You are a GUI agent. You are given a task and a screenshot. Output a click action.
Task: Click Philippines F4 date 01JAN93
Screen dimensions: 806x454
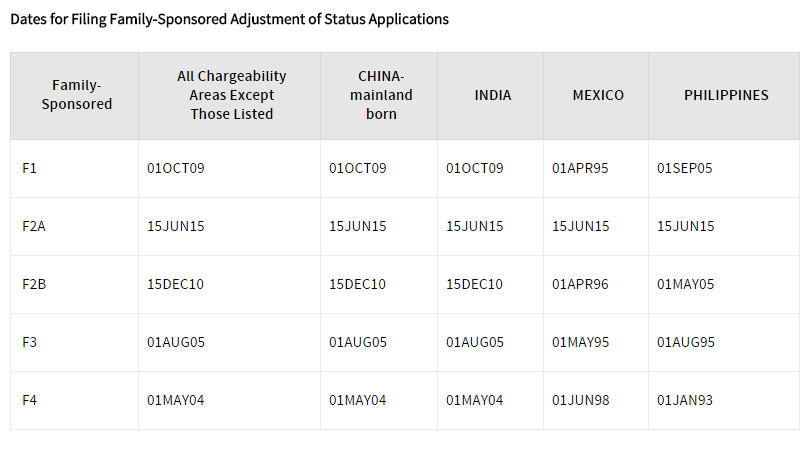685,401
